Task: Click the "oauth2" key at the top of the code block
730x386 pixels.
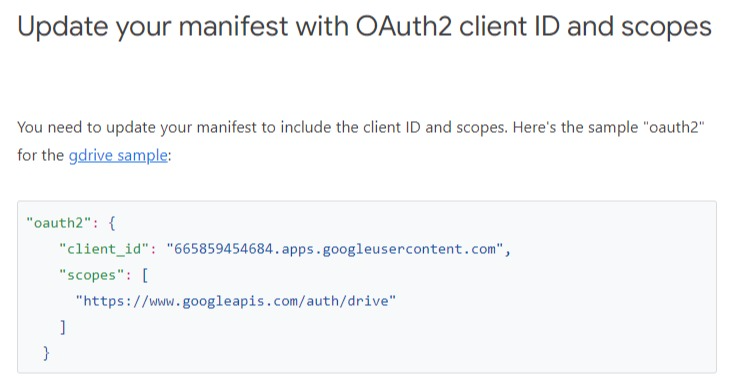Action: click(59, 223)
